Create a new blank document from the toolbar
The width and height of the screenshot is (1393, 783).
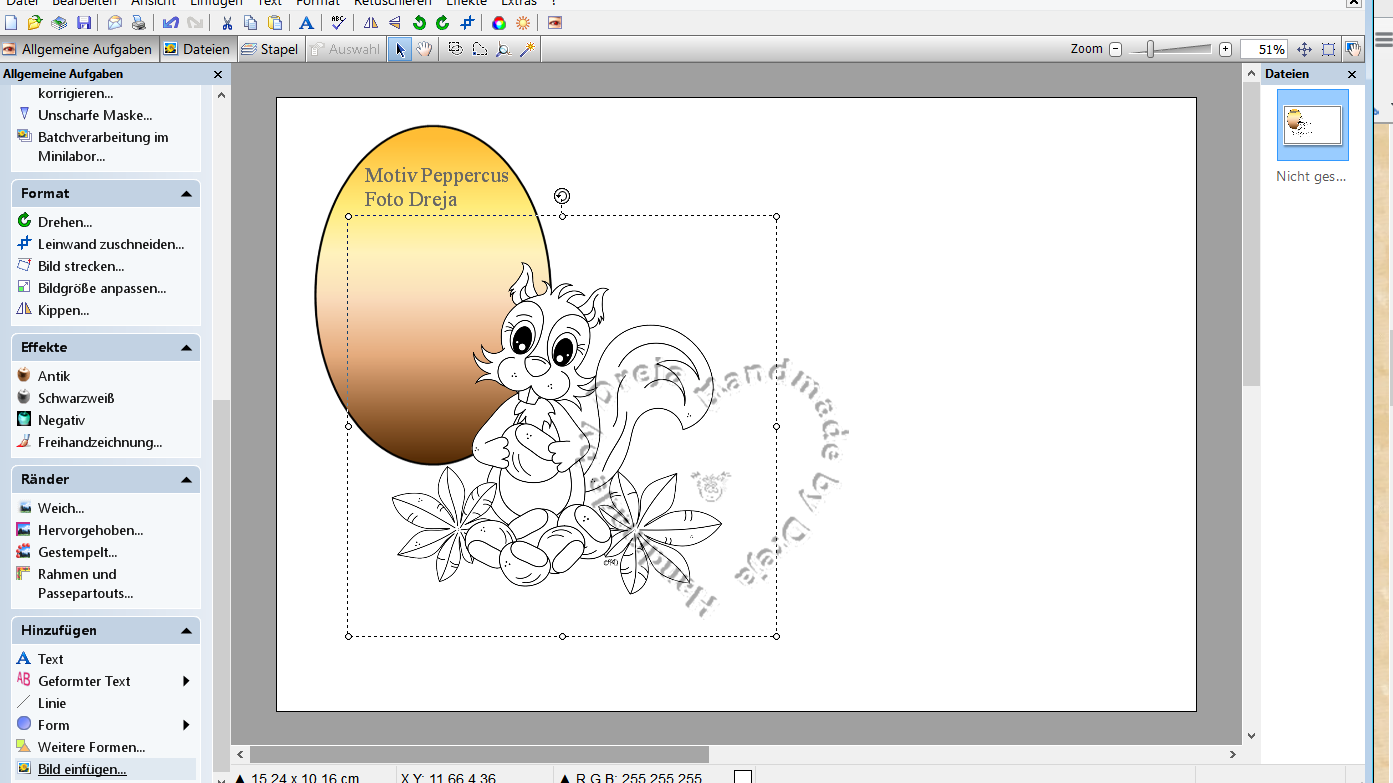coord(11,23)
